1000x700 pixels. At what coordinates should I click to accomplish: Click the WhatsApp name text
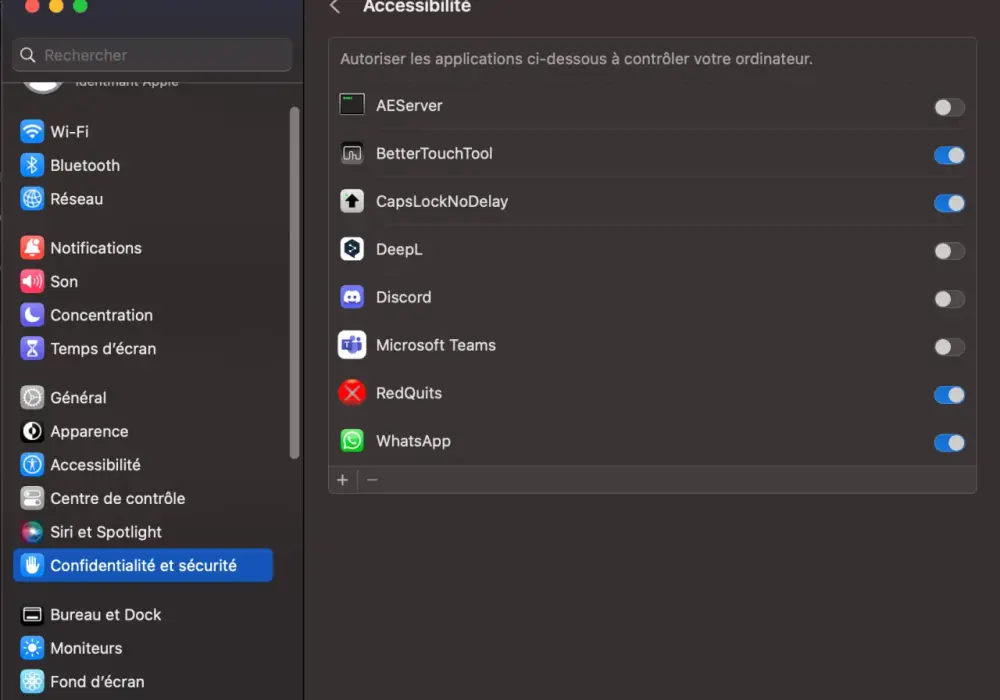point(413,441)
